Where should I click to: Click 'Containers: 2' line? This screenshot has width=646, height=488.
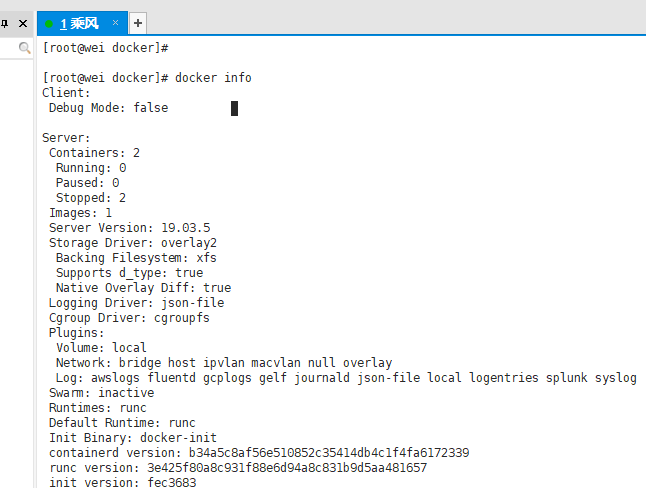(94, 153)
